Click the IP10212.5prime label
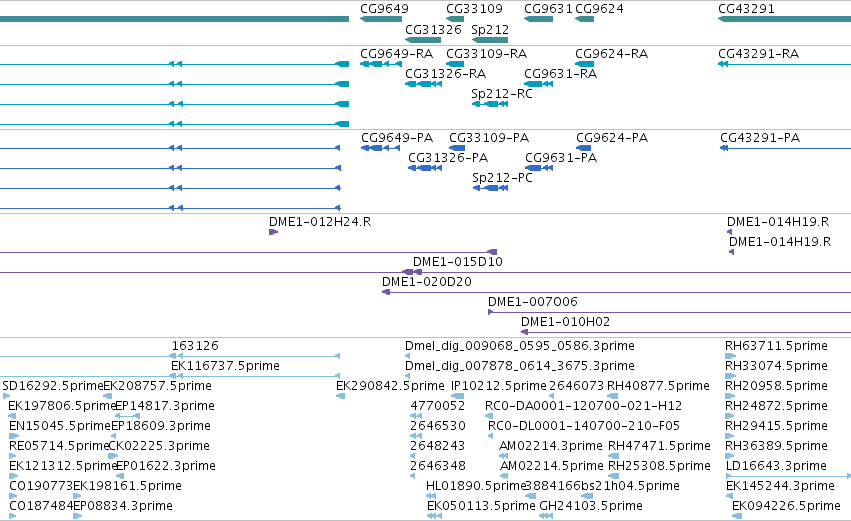Screen dimensions: 851x521 (x=499, y=386)
